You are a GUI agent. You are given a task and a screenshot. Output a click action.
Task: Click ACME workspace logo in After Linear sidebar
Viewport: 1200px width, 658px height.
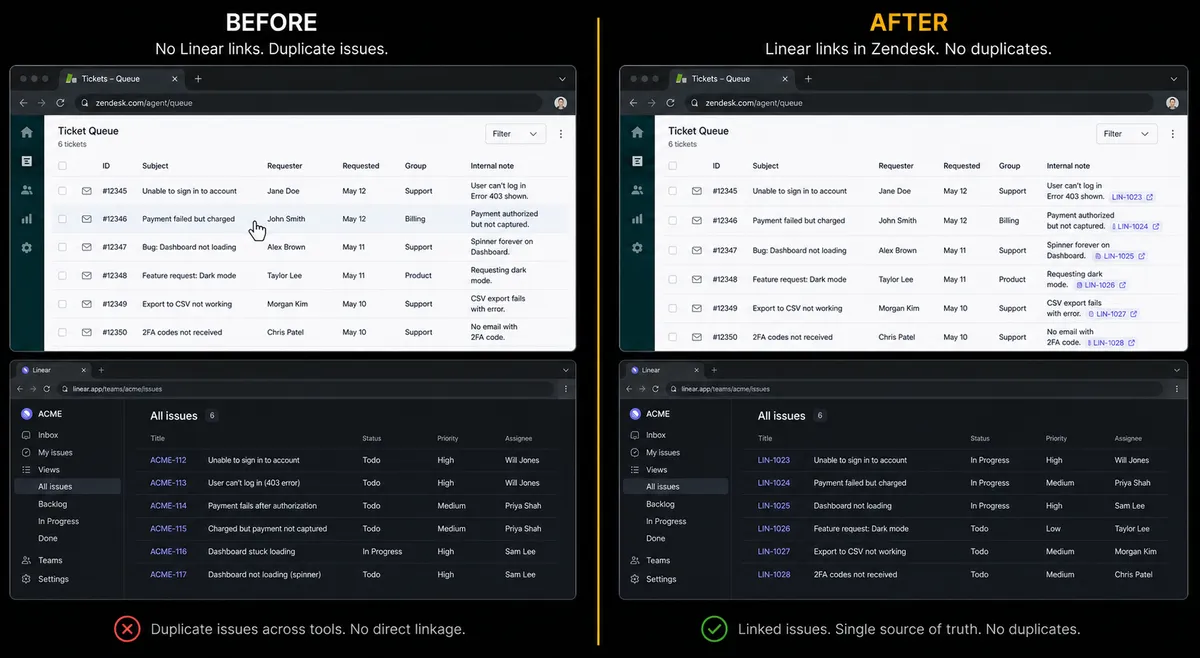[635, 413]
